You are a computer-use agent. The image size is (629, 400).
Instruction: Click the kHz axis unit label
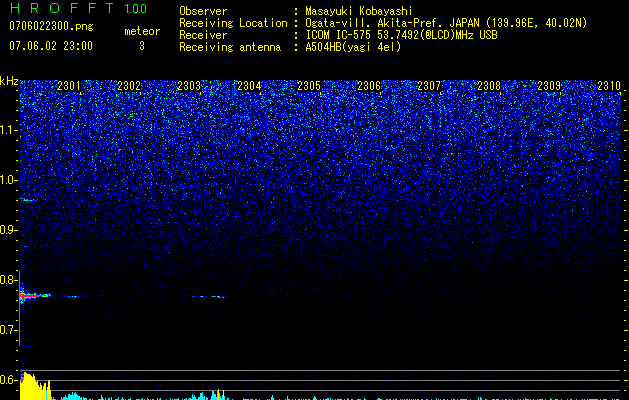point(9,81)
